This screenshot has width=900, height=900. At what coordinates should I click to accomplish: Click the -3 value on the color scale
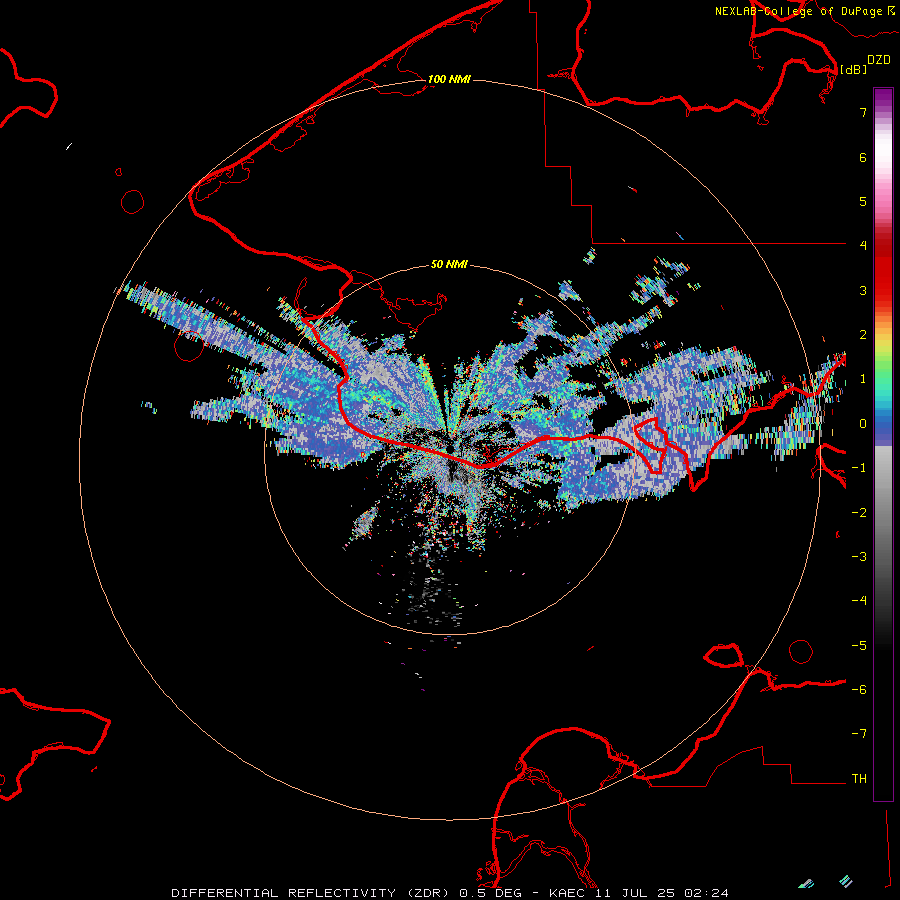[x=859, y=557]
